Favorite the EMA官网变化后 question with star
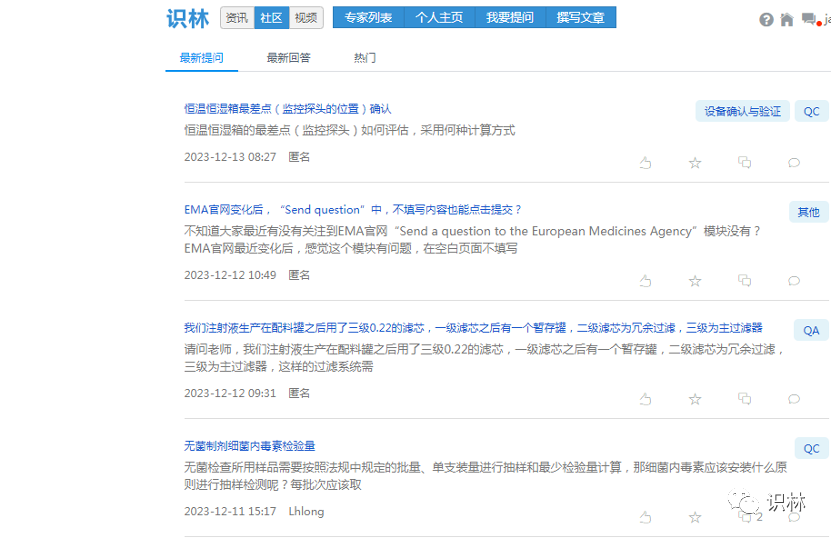The width and height of the screenshot is (832, 538). pos(695,281)
